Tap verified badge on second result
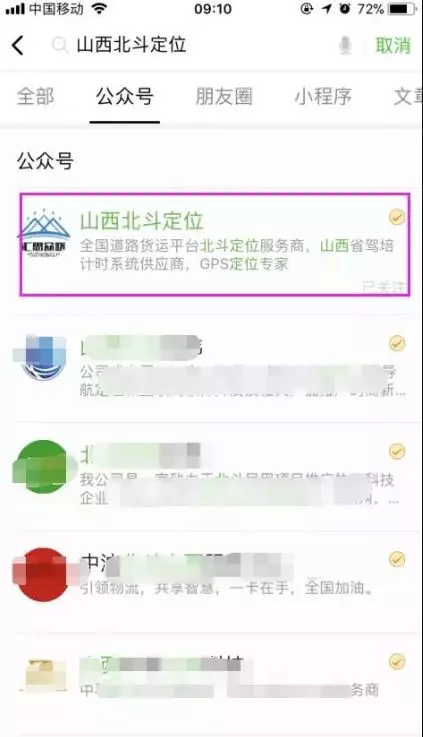This screenshot has width=423, height=737. click(397, 343)
